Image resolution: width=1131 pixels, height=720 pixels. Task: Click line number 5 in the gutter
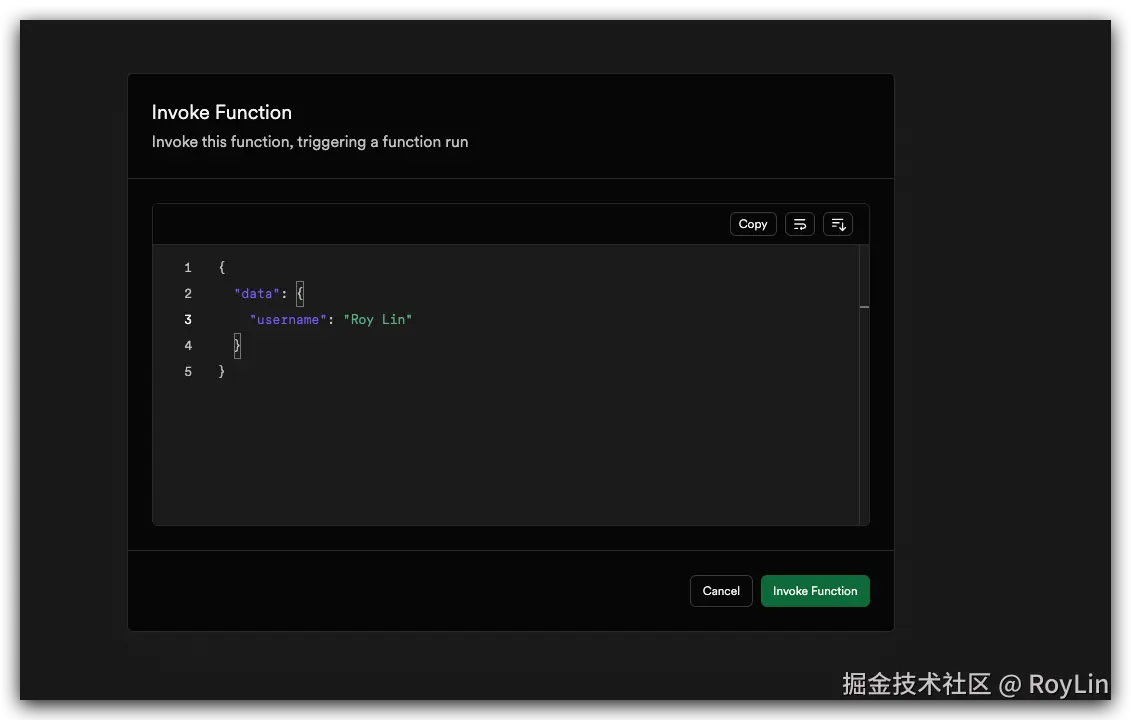tap(188, 372)
